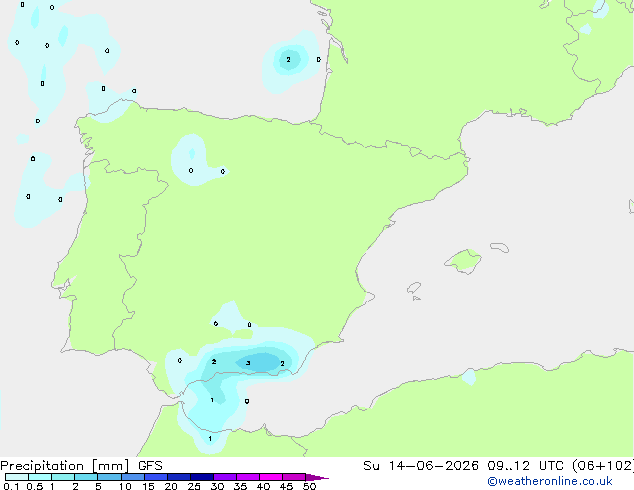Click the blue 15 mm legend swatch
Image resolution: width=634 pixels, height=490 pixels.
(156, 477)
